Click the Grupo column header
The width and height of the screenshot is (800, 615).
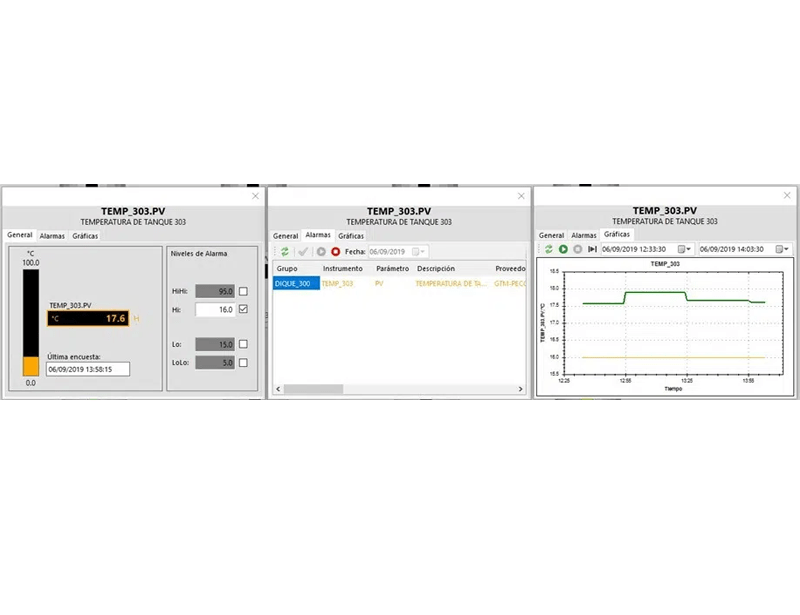[x=287, y=268]
